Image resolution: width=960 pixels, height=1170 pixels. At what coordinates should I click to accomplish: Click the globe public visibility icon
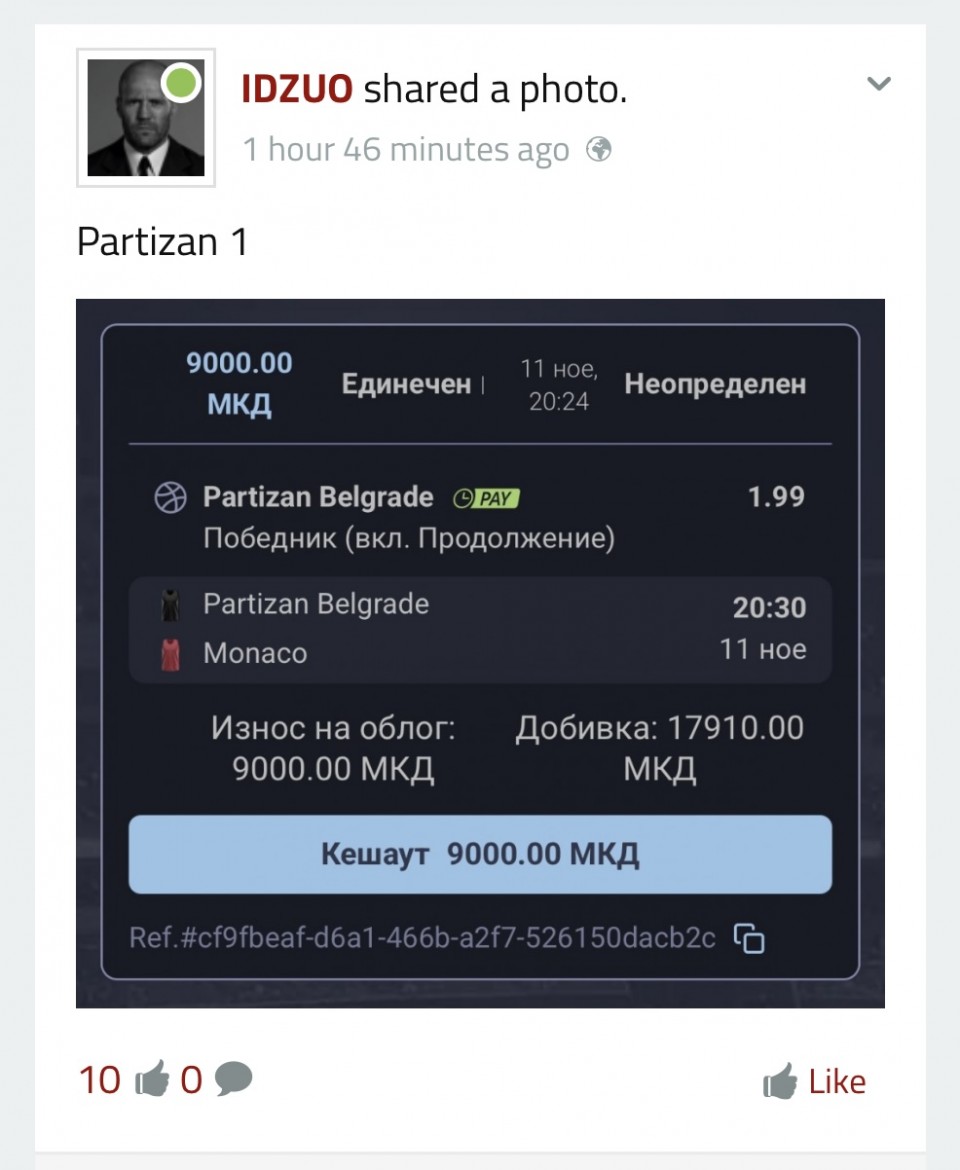(x=598, y=149)
